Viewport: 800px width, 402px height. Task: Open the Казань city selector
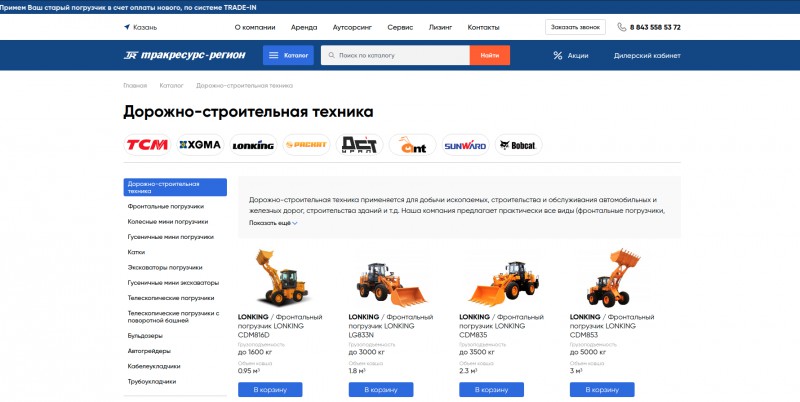point(140,28)
